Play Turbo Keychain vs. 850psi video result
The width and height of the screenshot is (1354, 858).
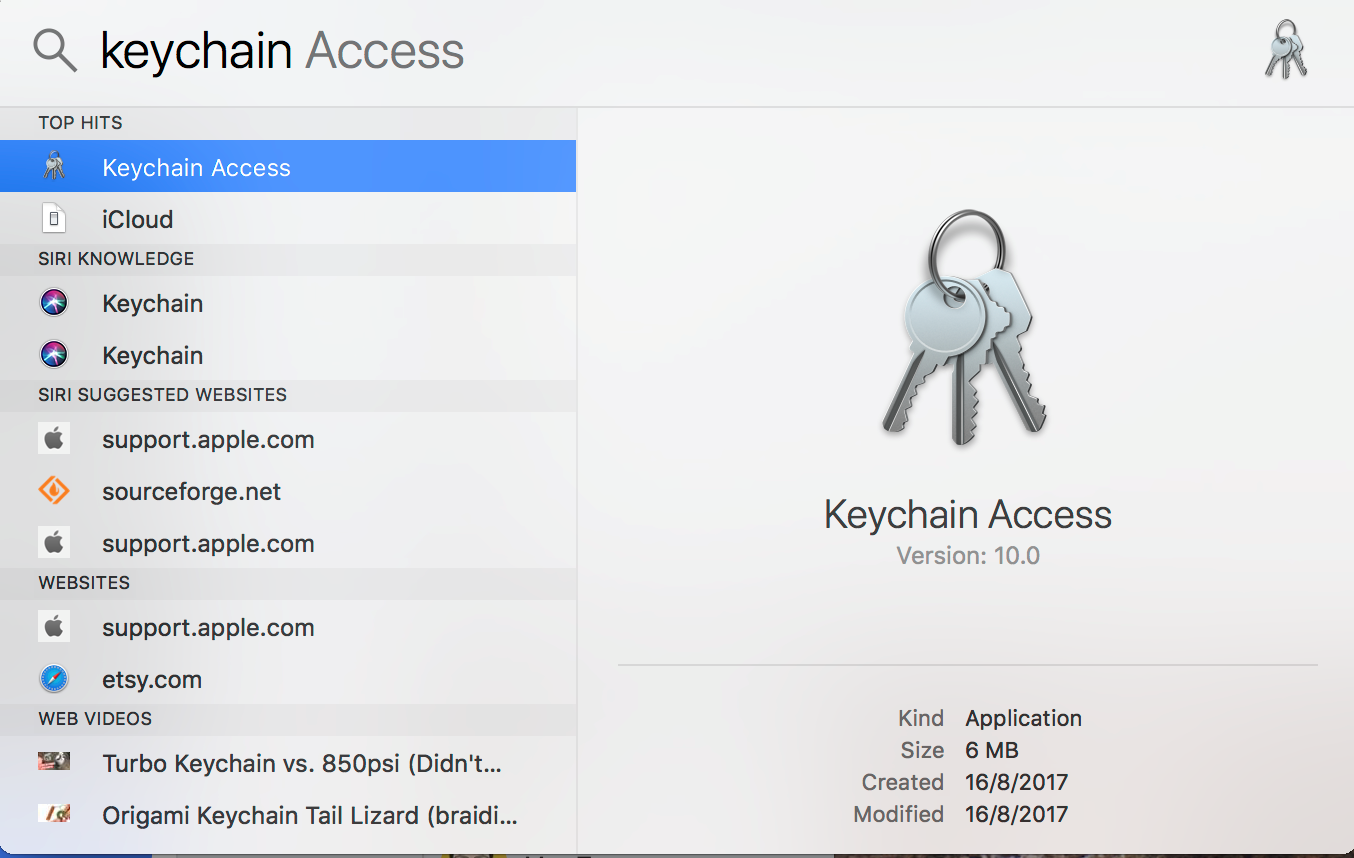pyautogui.click(x=302, y=764)
